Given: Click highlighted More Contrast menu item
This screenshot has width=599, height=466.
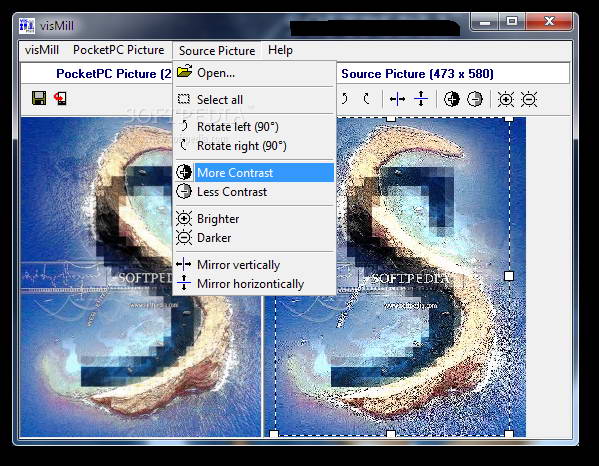Looking at the screenshot, I should point(254,173).
